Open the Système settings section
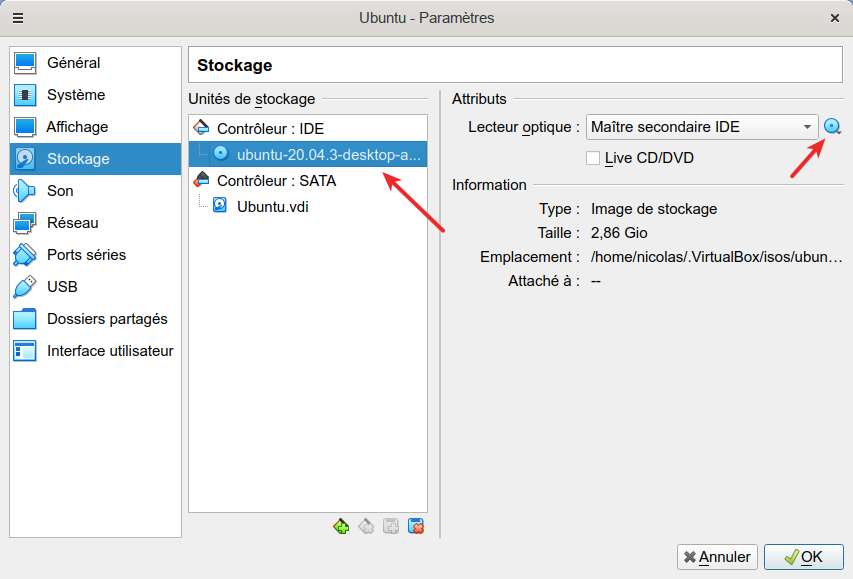This screenshot has height=579, width=853. [x=75, y=95]
